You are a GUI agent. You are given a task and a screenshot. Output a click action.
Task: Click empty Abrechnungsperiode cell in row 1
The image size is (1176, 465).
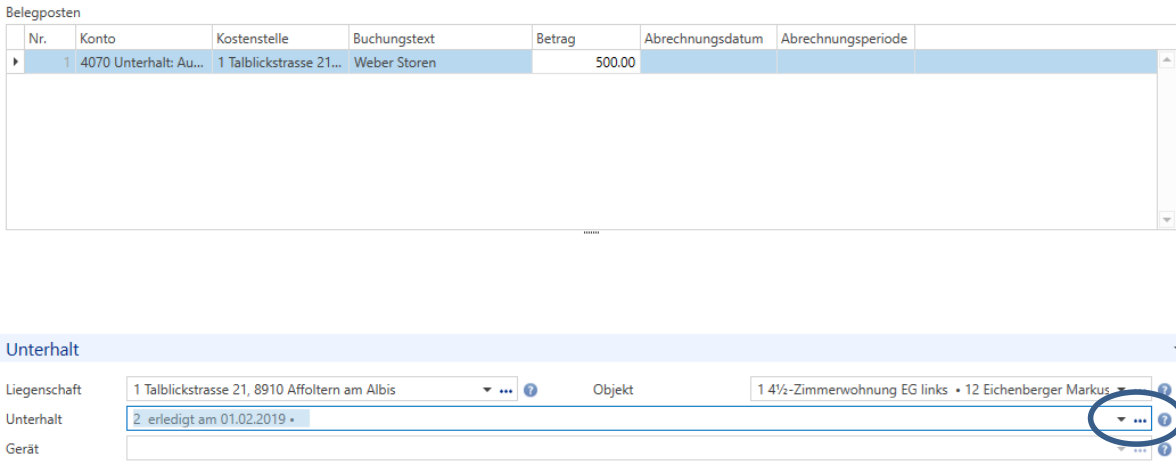pyautogui.click(x=845, y=62)
